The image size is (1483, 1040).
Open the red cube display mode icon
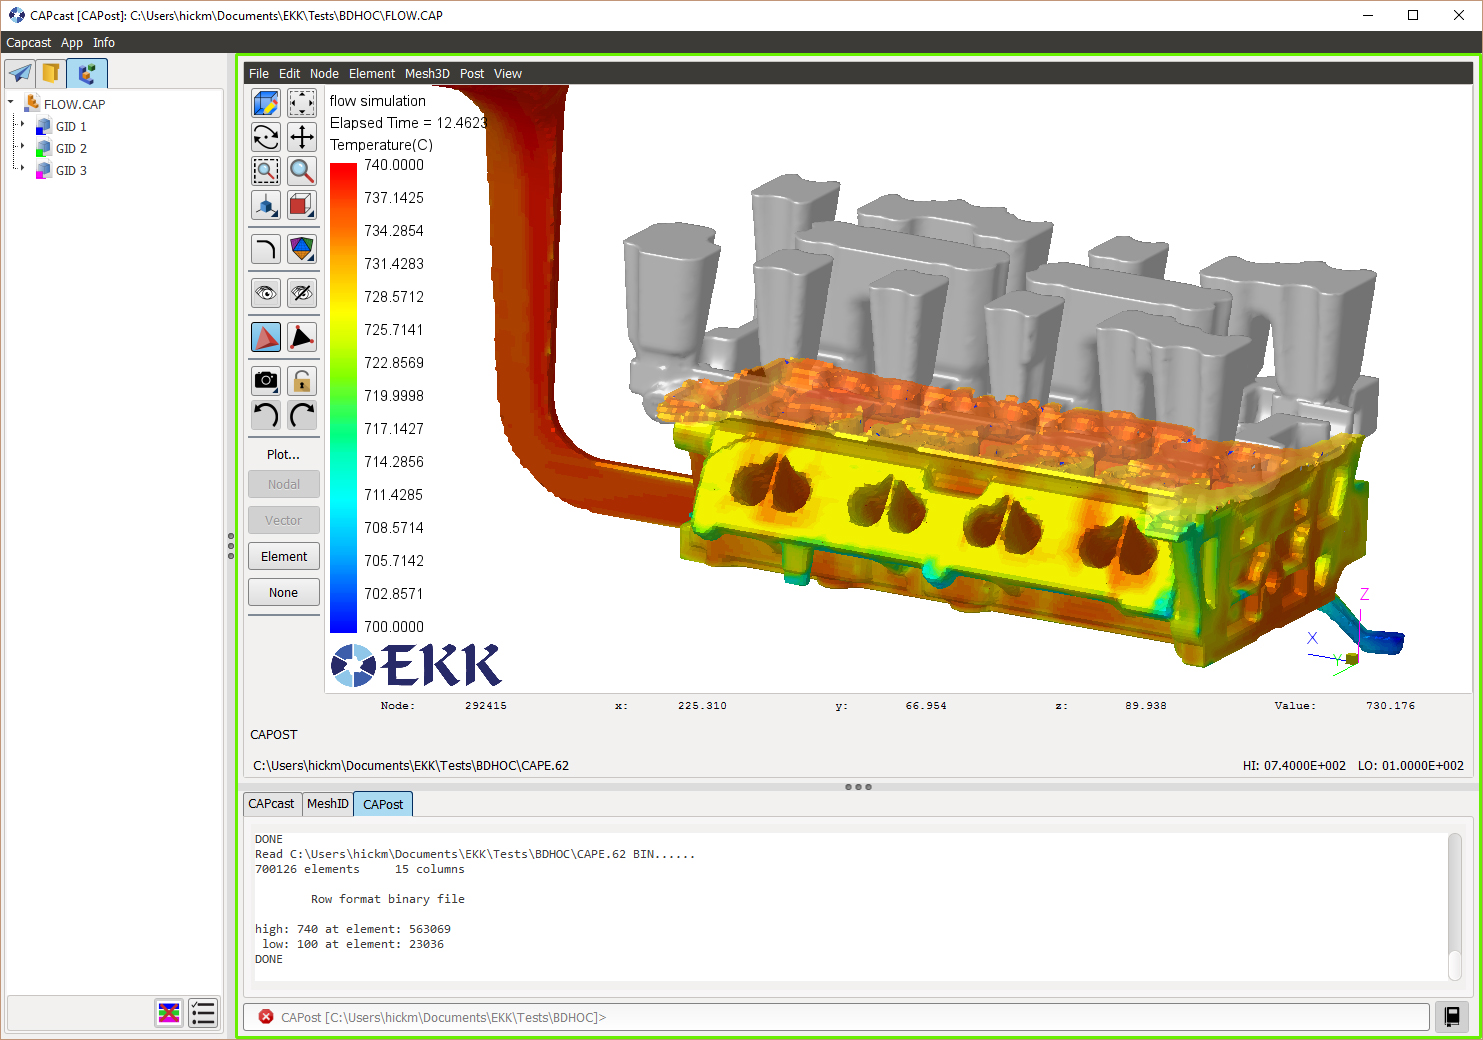pos(302,205)
